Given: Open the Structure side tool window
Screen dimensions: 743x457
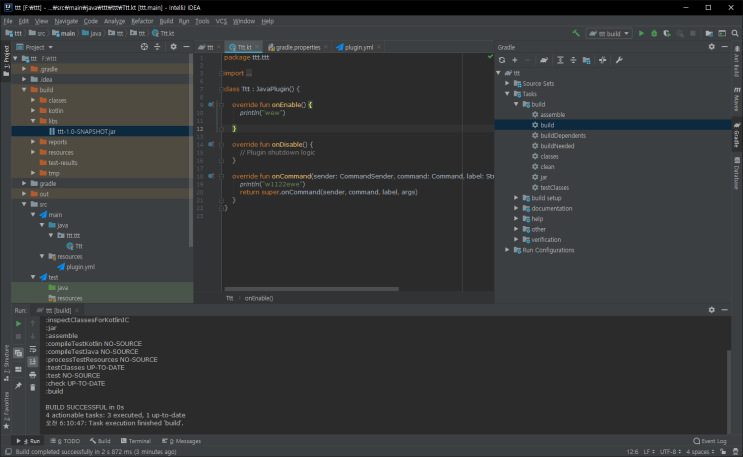Looking at the screenshot, I should pyautogui.click(x=6, y=364).
